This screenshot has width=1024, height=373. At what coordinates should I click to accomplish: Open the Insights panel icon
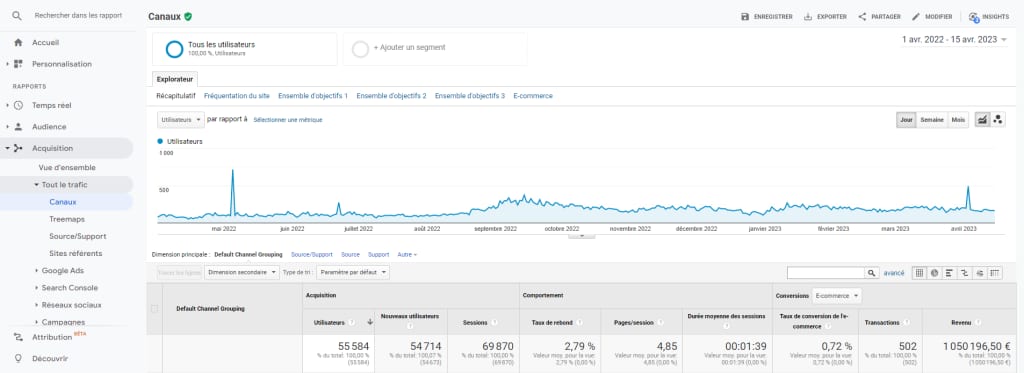(x=974, y=17)
